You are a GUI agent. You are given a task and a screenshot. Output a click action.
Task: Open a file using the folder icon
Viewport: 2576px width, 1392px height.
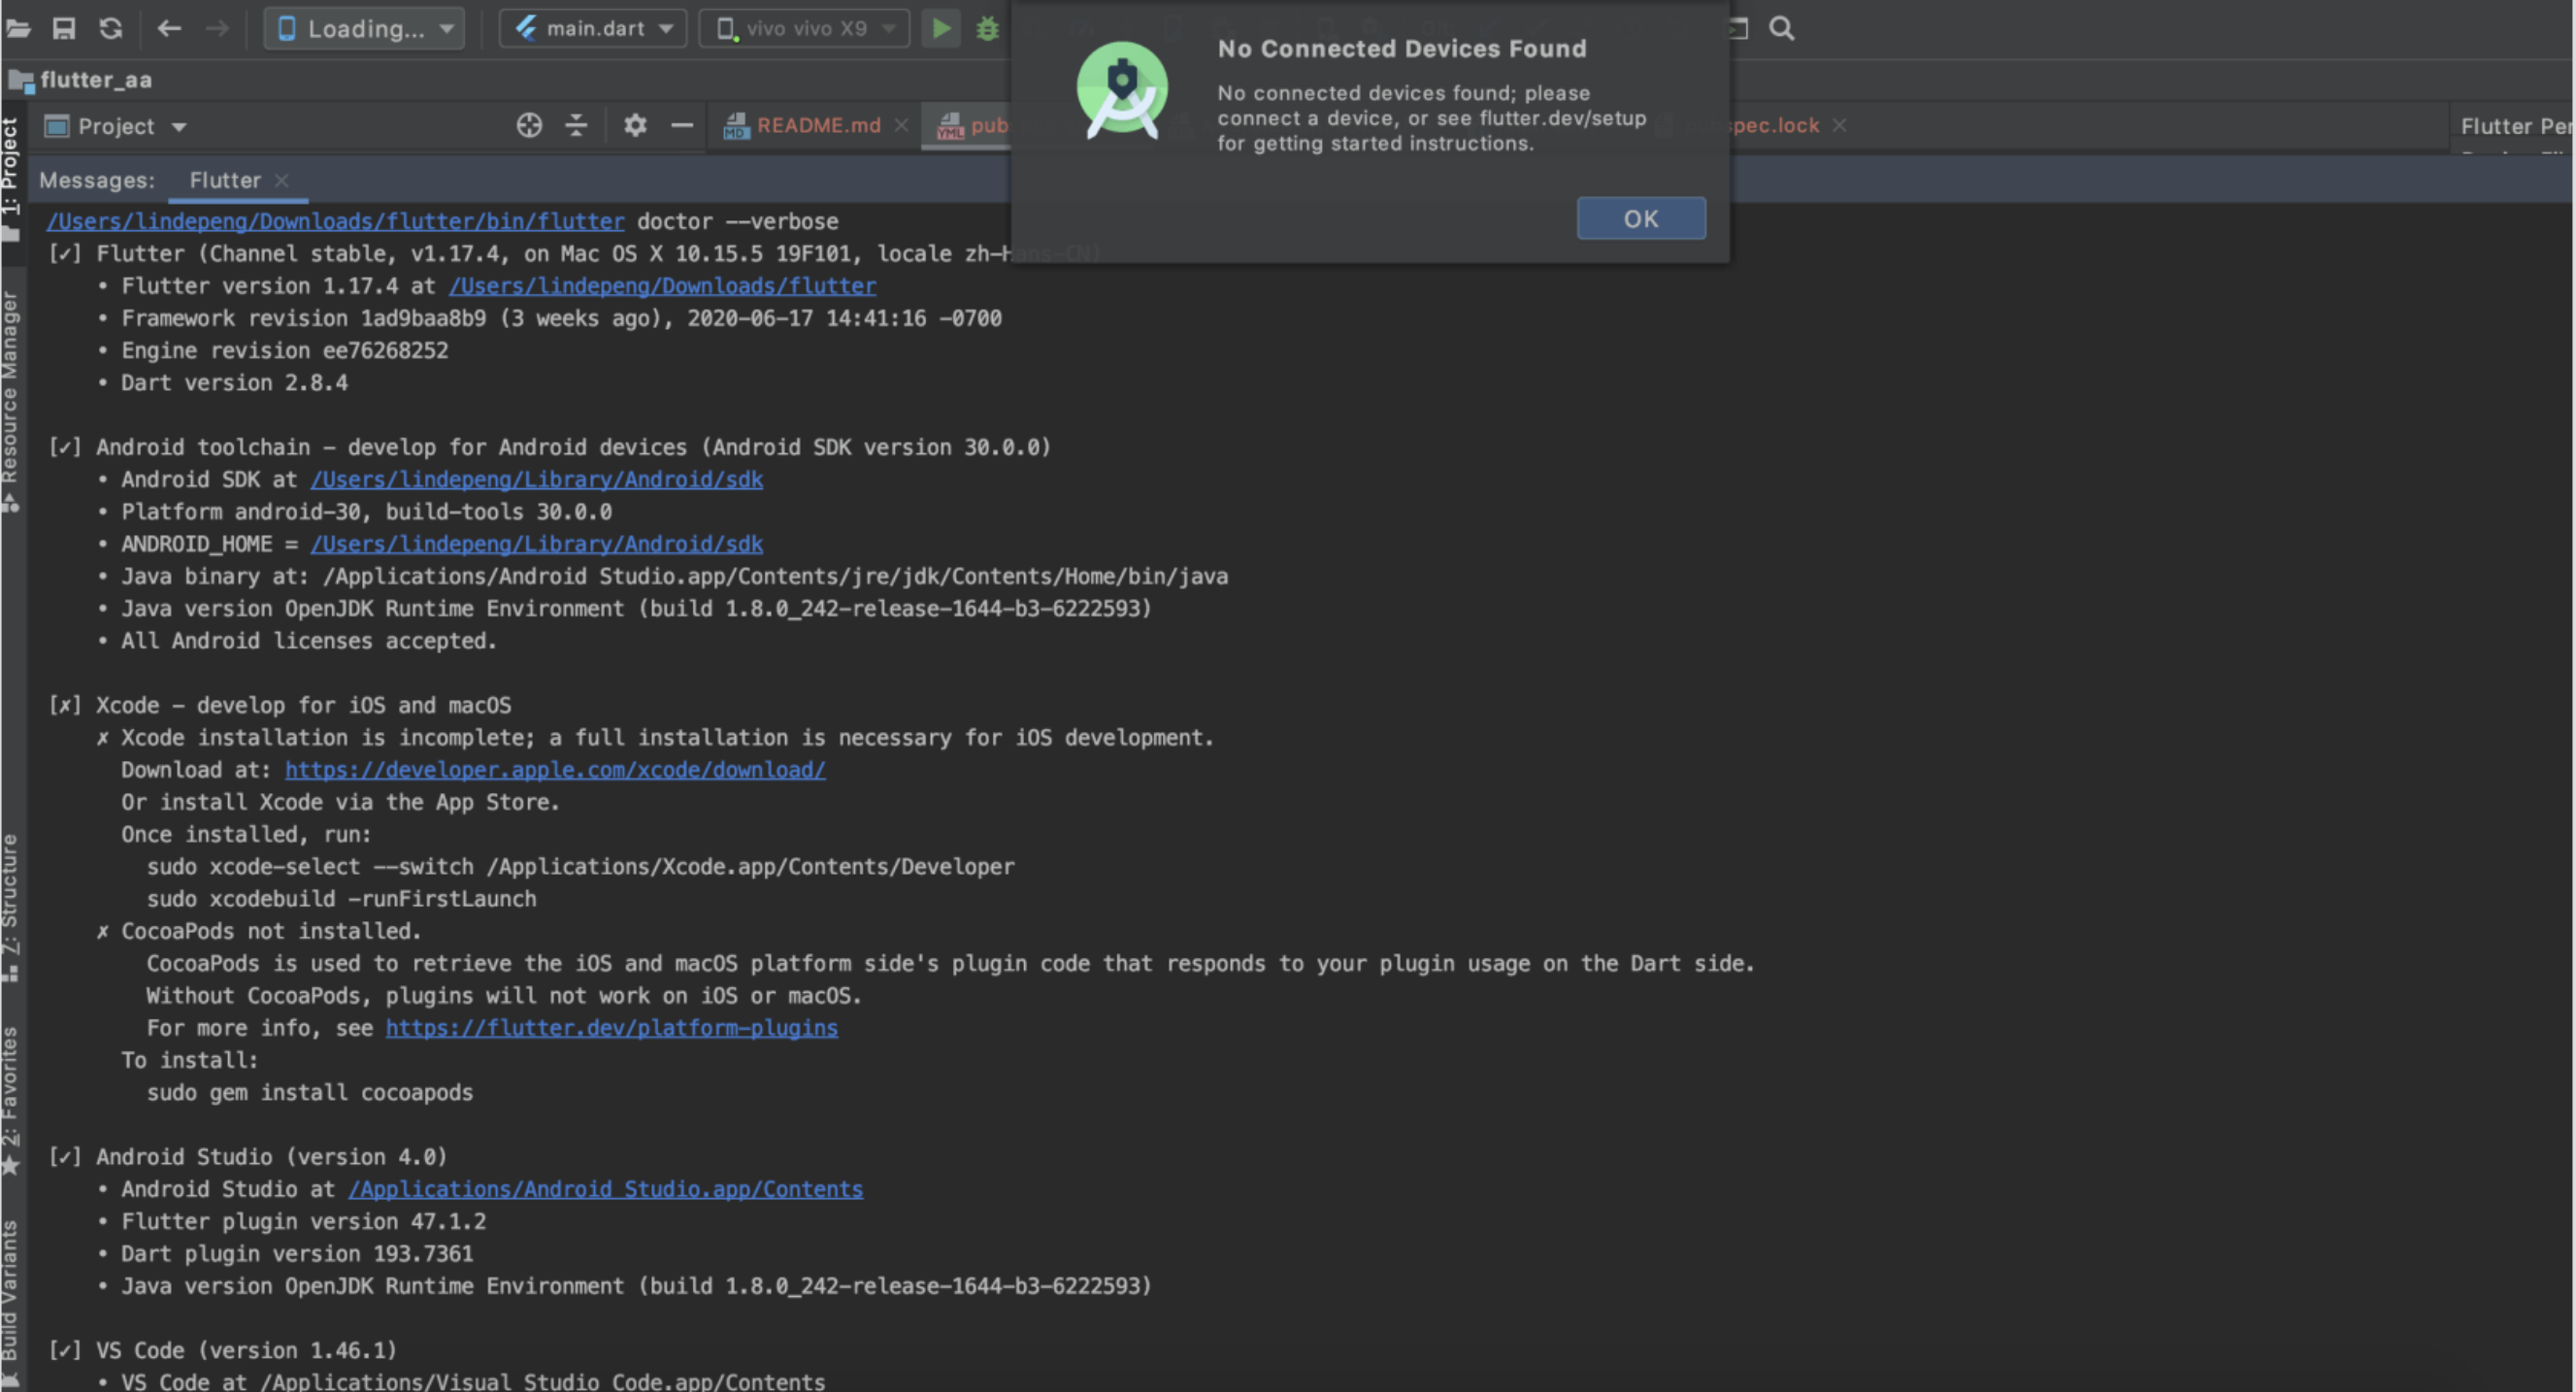(x=18, y=28)
